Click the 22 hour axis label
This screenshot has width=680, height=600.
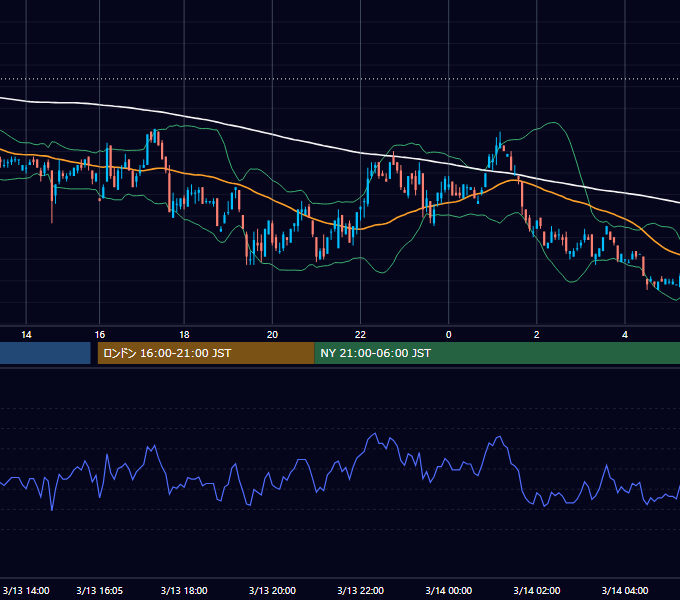(x=360, y=335)
